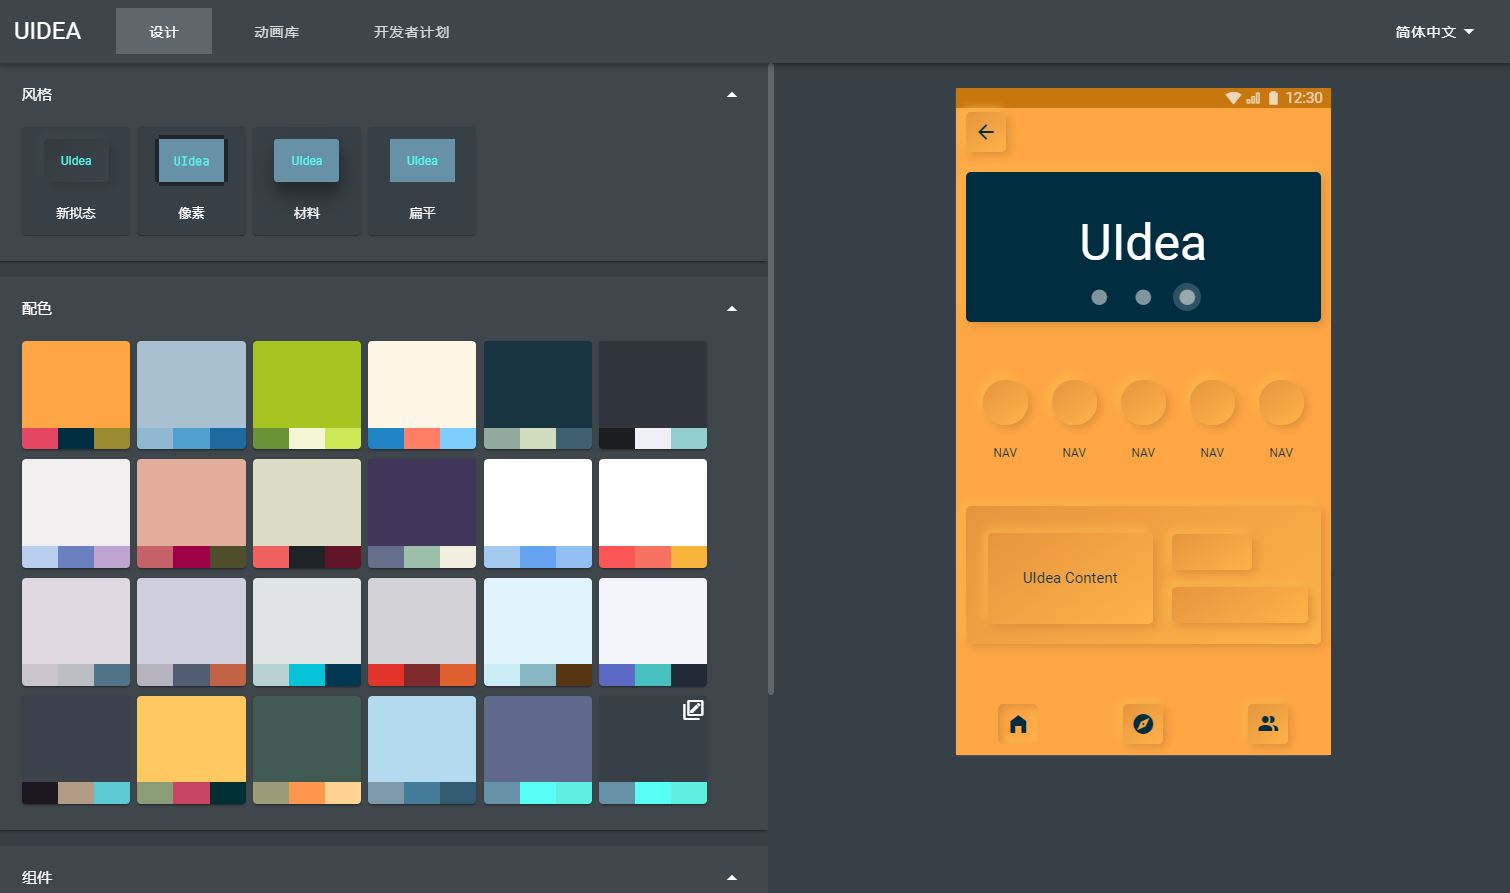Click the UIdea banner in preview
The image size is (1510, 893).
tap(1143, 247)
